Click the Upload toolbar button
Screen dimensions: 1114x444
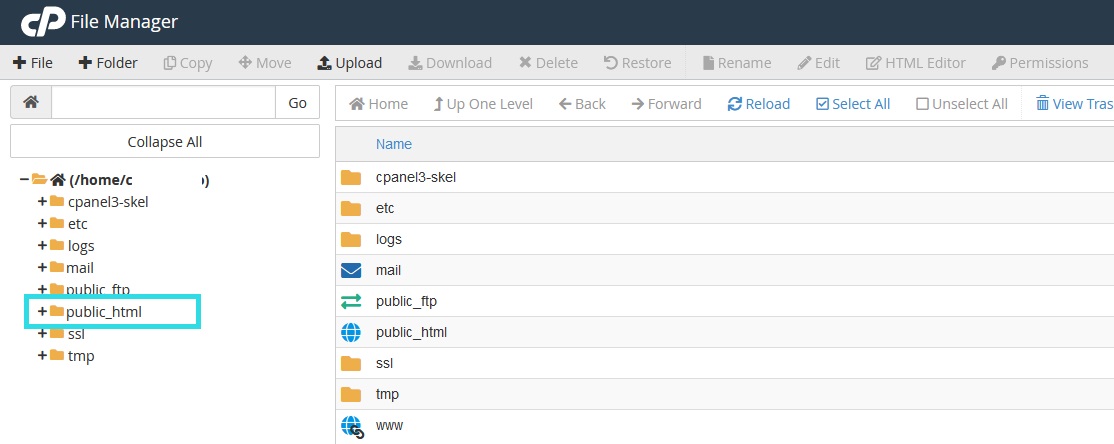coord(349,63)
